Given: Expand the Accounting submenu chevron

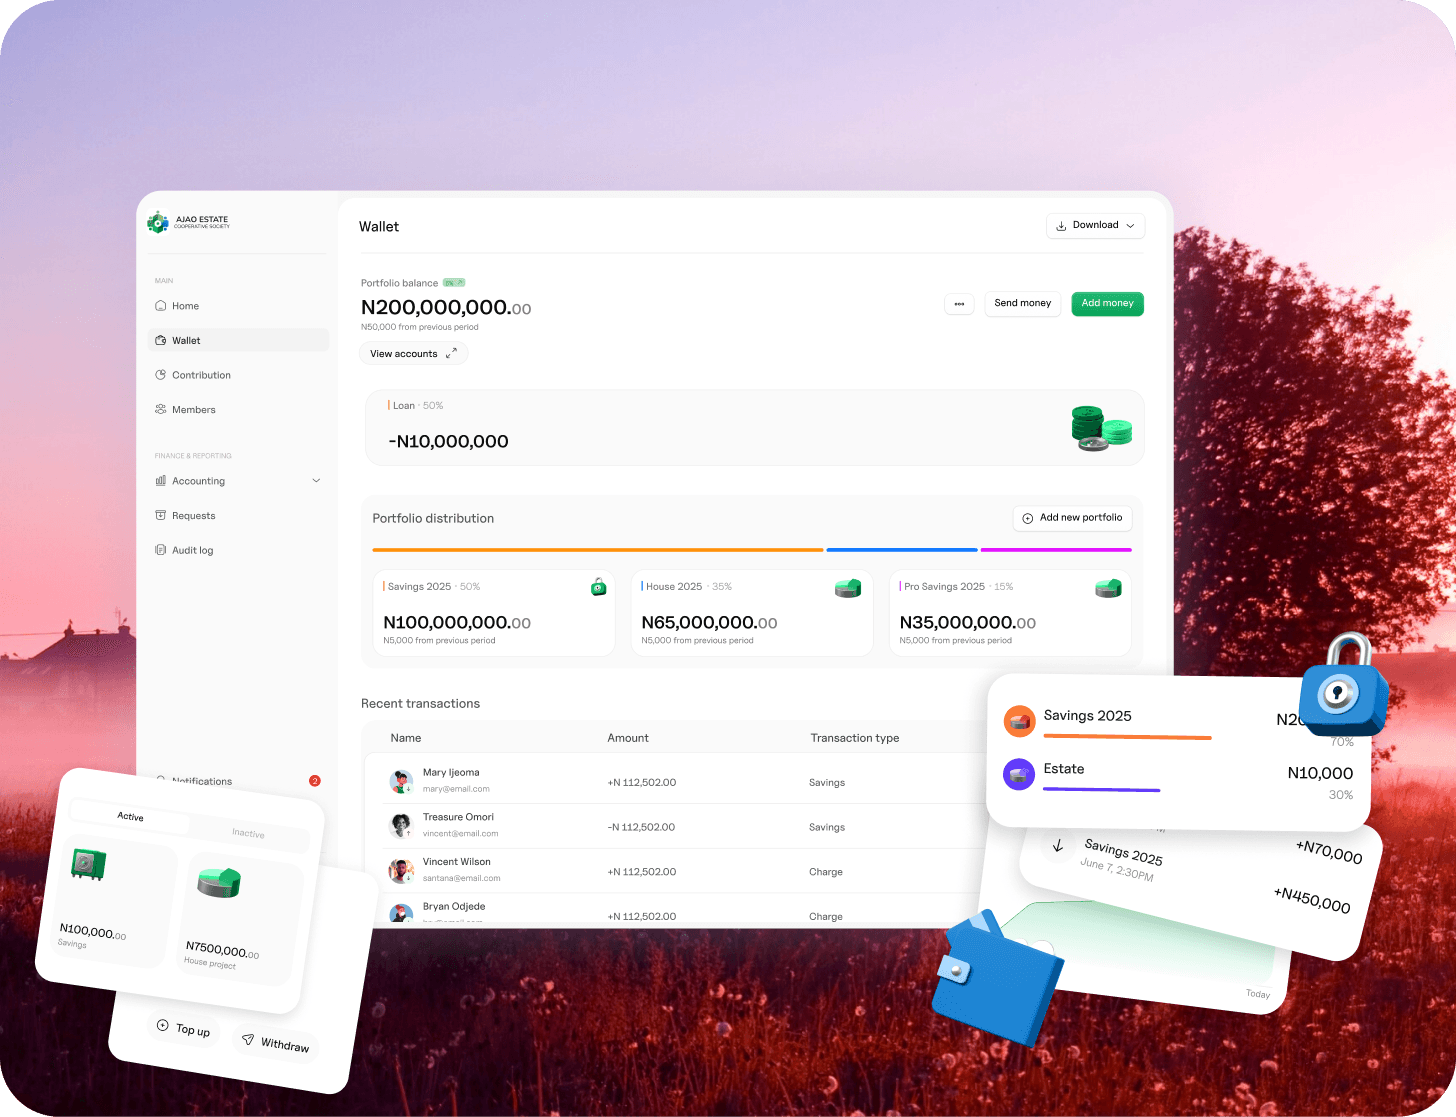Looking at the screenshot, I should pos(316,481).
